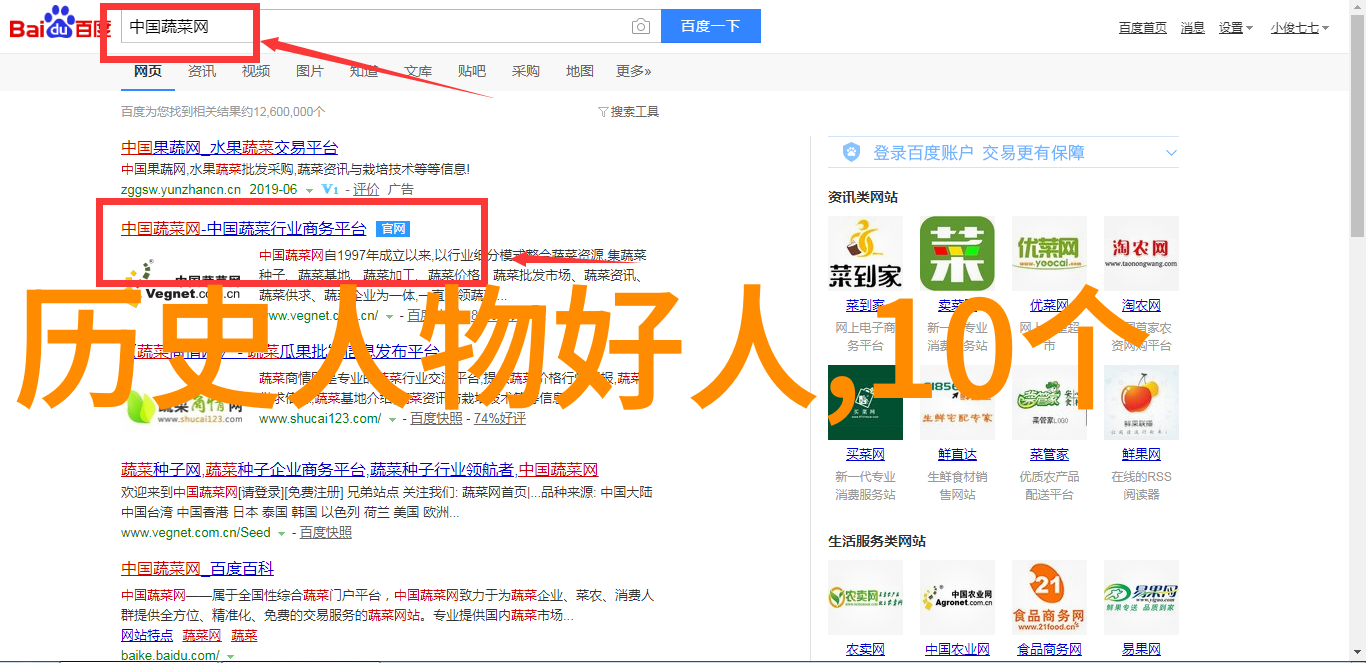
Task: Switch to the 视频 tab
Action: (x=256, y=71)
